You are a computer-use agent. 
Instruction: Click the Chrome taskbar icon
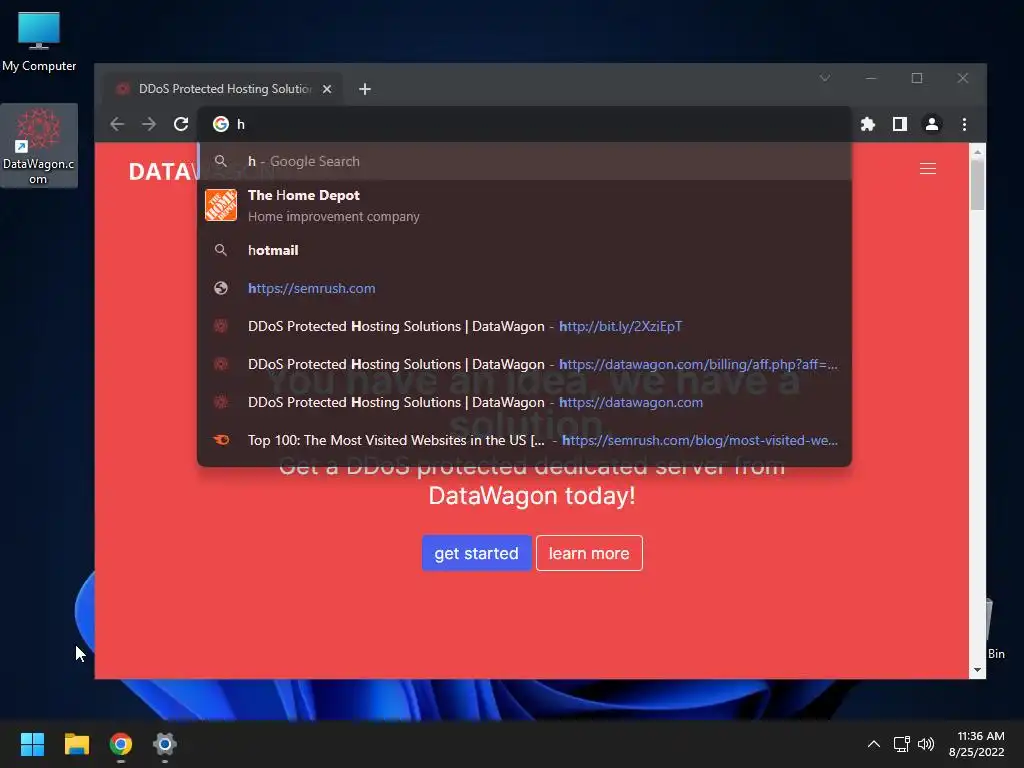(x=121, y=744)
